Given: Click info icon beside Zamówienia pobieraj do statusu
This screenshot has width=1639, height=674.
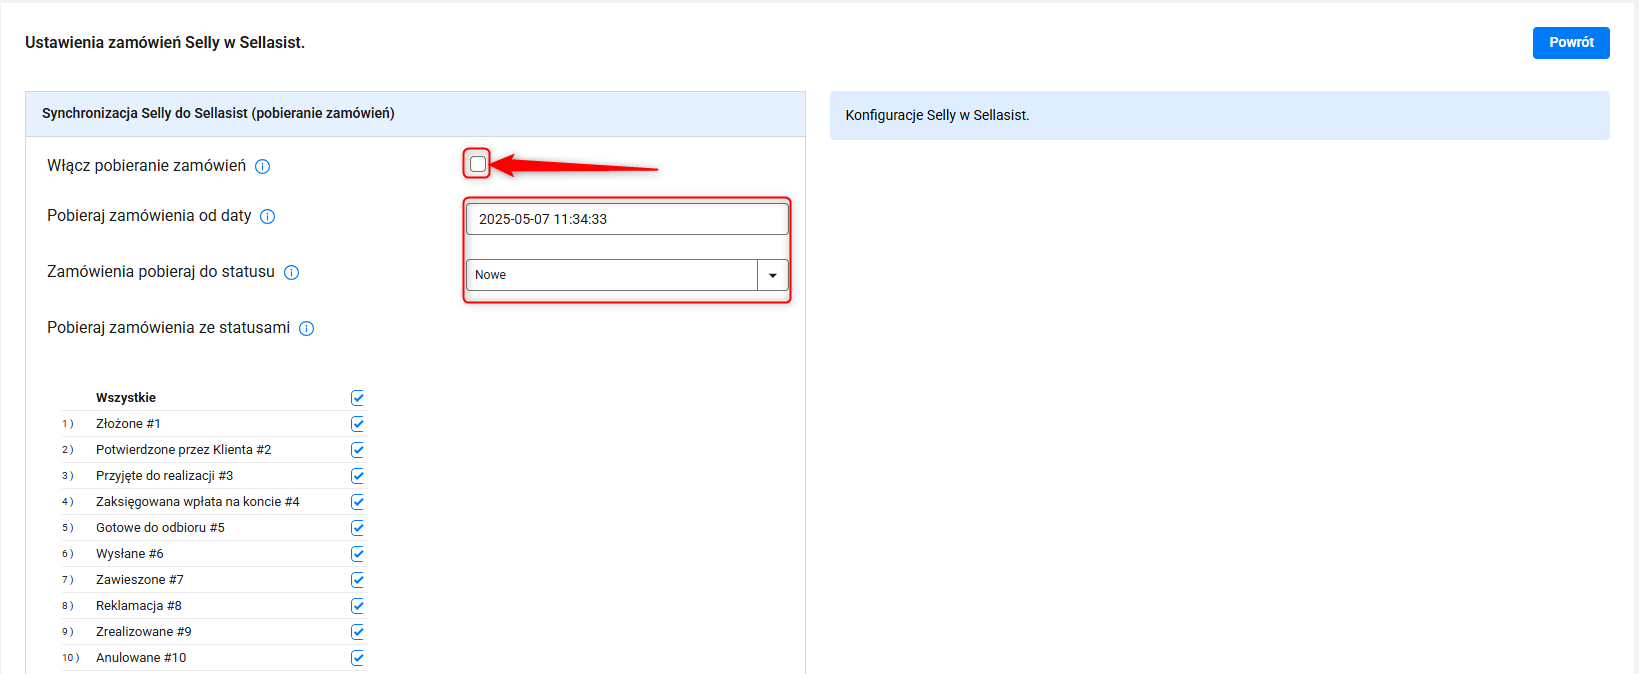Looking at the screenshot, I should pos(292,273).
